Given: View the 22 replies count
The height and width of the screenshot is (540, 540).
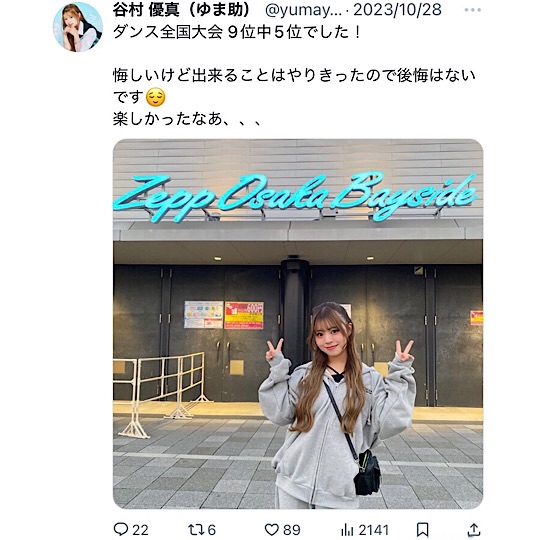Looking at the screenshot, I should click(x=141, y=530).
